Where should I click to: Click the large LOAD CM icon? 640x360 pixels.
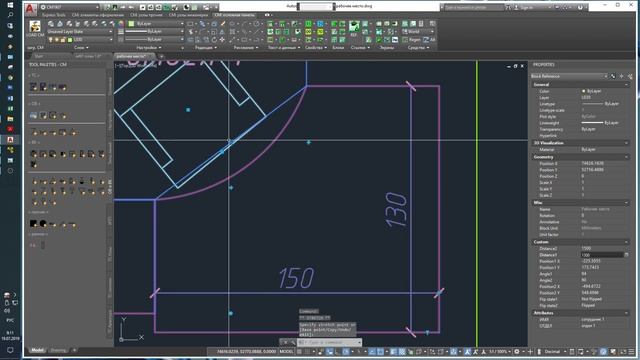coord(35,27)
